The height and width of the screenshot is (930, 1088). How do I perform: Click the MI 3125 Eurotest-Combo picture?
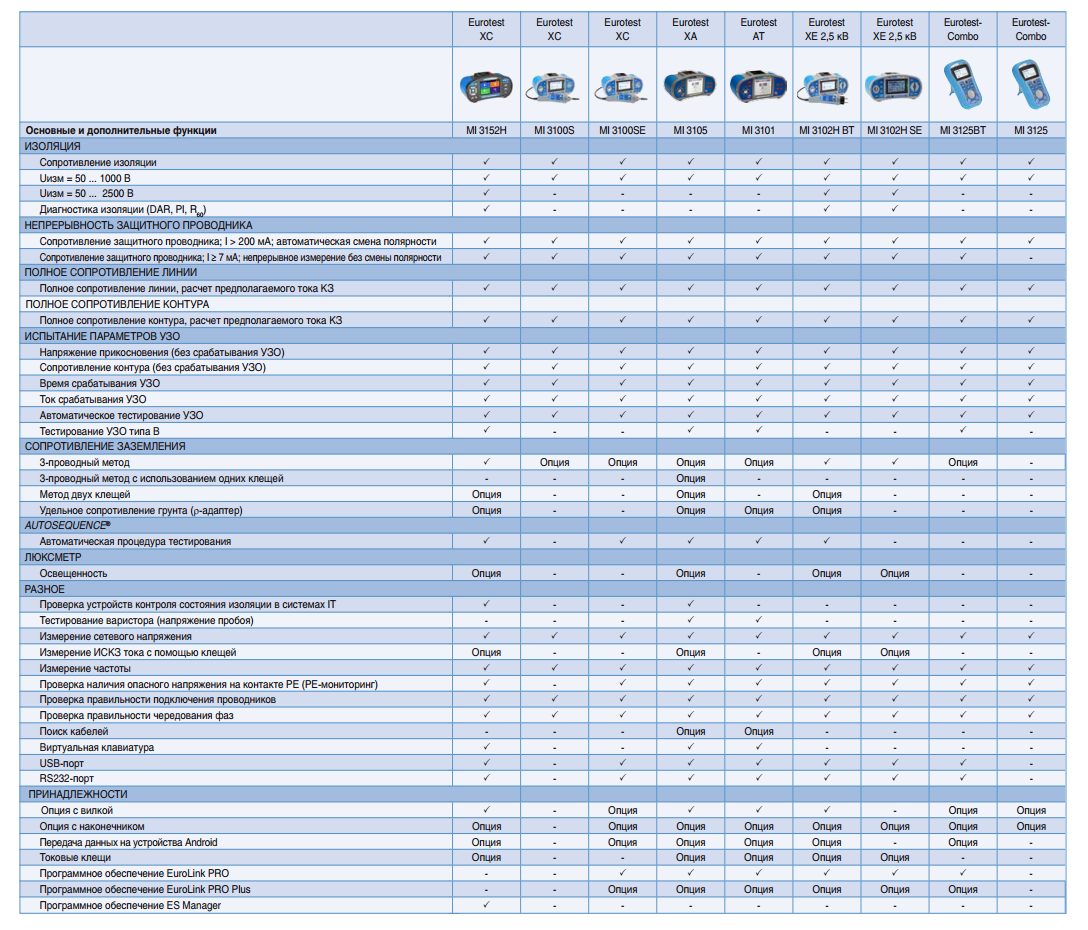tap(1031, 84)
